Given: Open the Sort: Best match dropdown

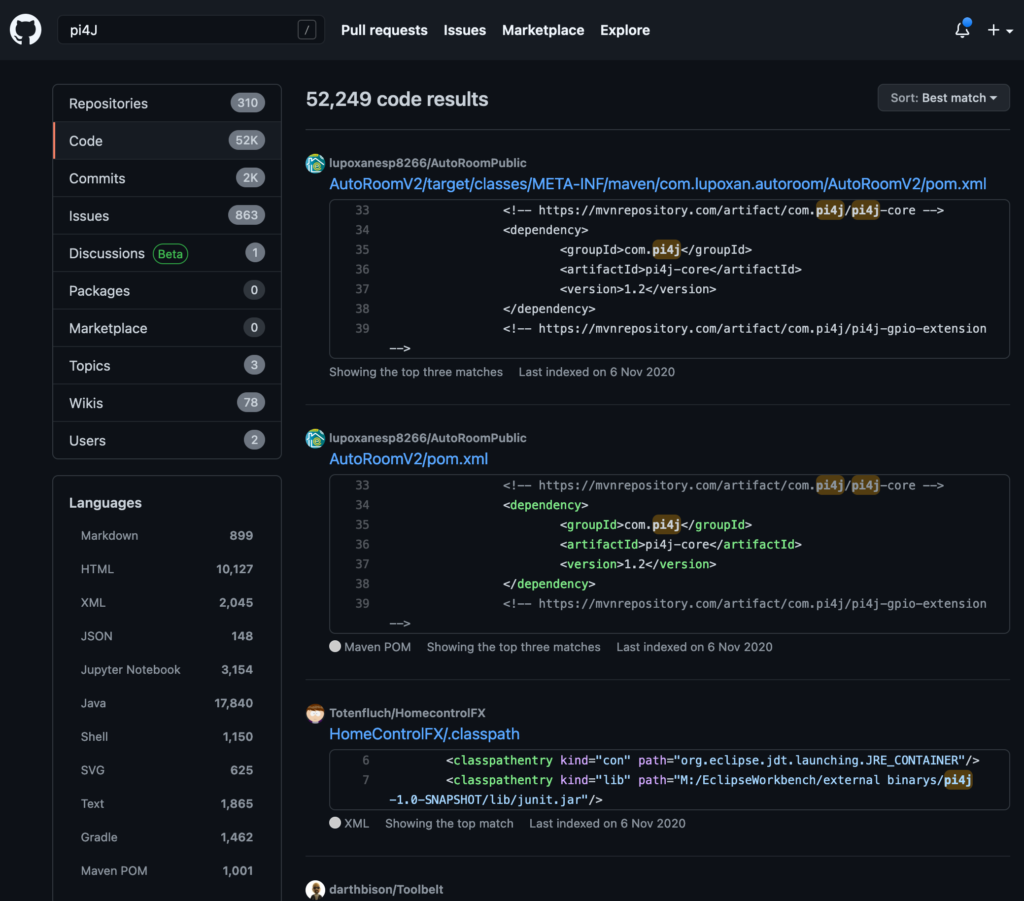Looking at the screenshot, I should (943, 98).
